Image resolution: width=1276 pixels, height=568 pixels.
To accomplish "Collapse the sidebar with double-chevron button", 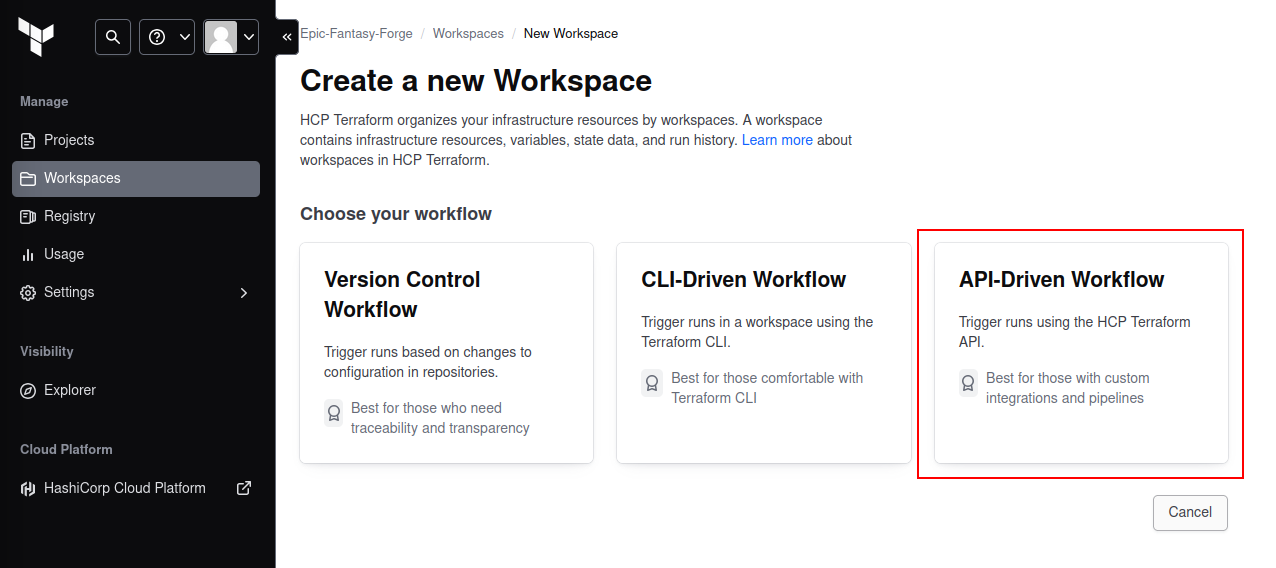I will pyautogui.click(x=287, y=37).
